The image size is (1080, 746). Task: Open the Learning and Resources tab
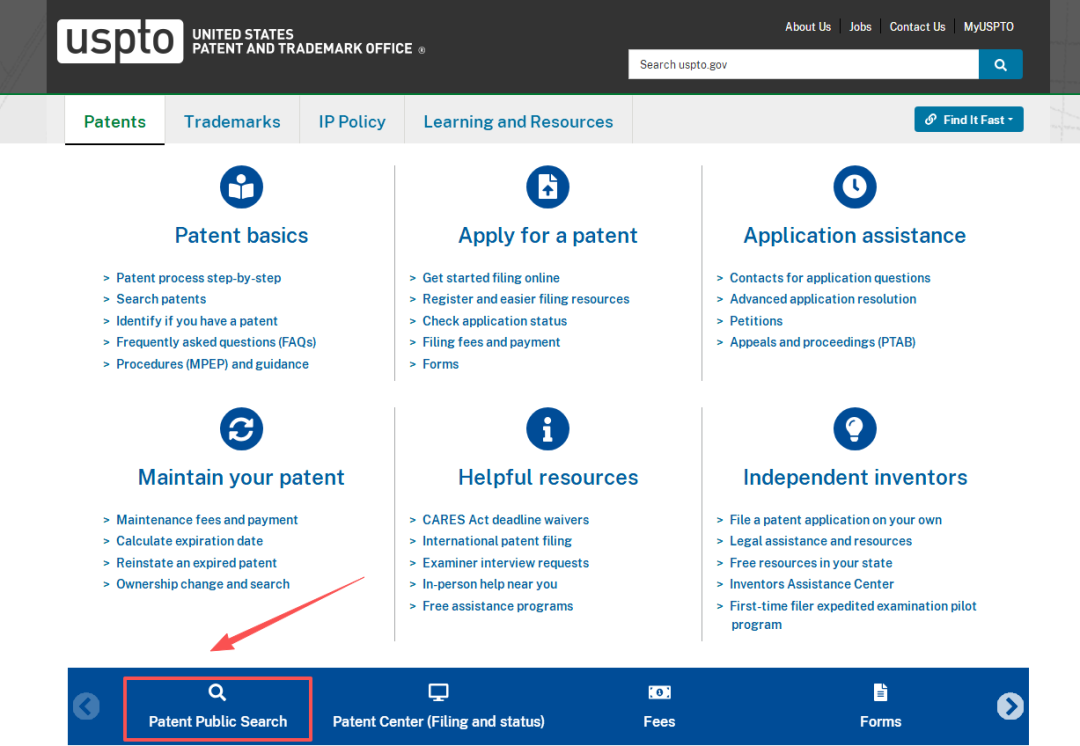click(x=518, y=122)
